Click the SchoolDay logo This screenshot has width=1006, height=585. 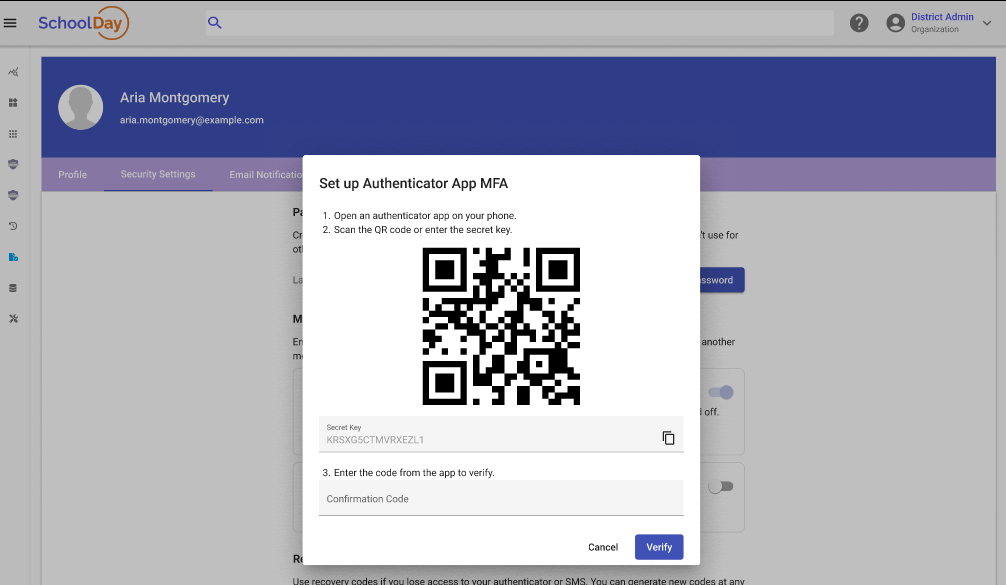click(83, 23)
